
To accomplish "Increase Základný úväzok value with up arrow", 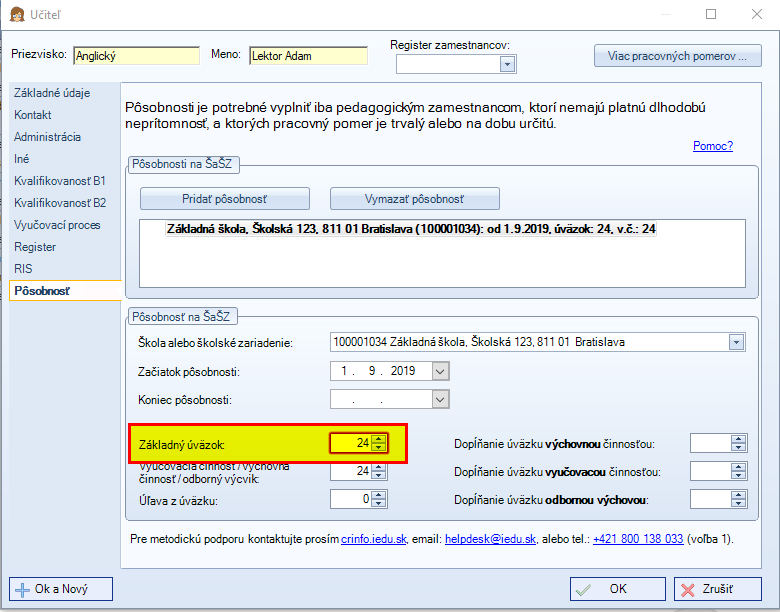I will click(x=379, y=439).
